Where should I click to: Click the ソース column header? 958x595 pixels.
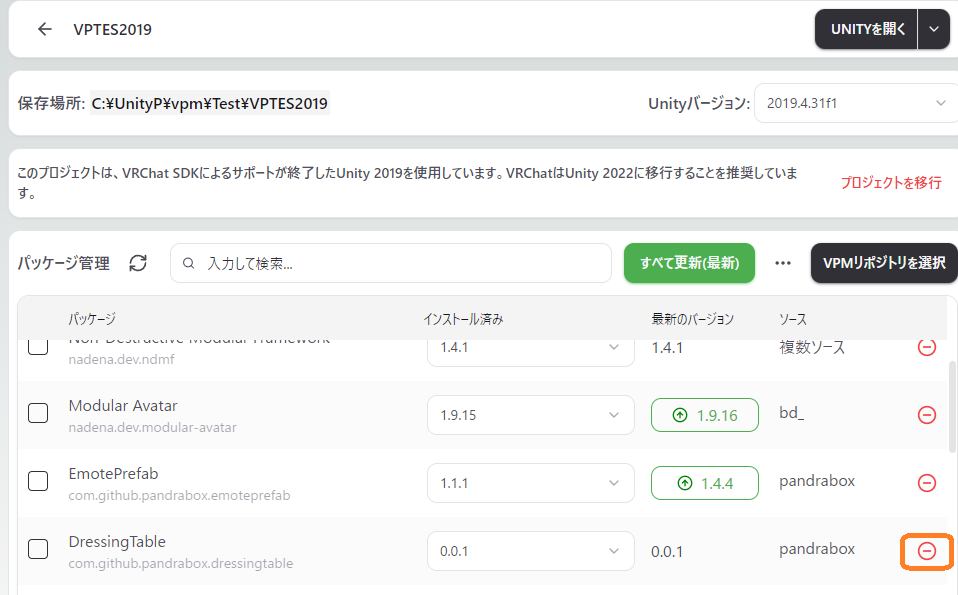[792, 319]
